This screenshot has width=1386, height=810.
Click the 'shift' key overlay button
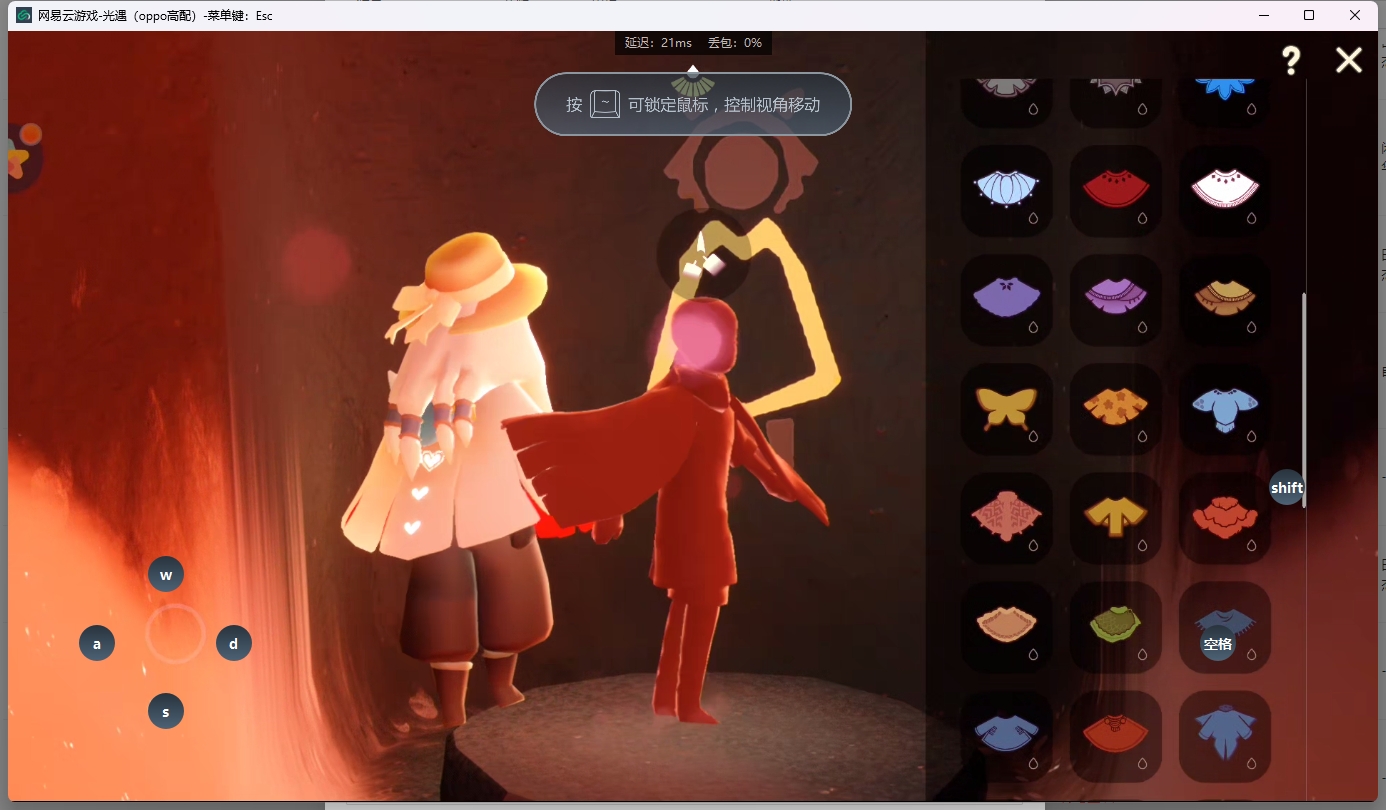coord(1287,487)
